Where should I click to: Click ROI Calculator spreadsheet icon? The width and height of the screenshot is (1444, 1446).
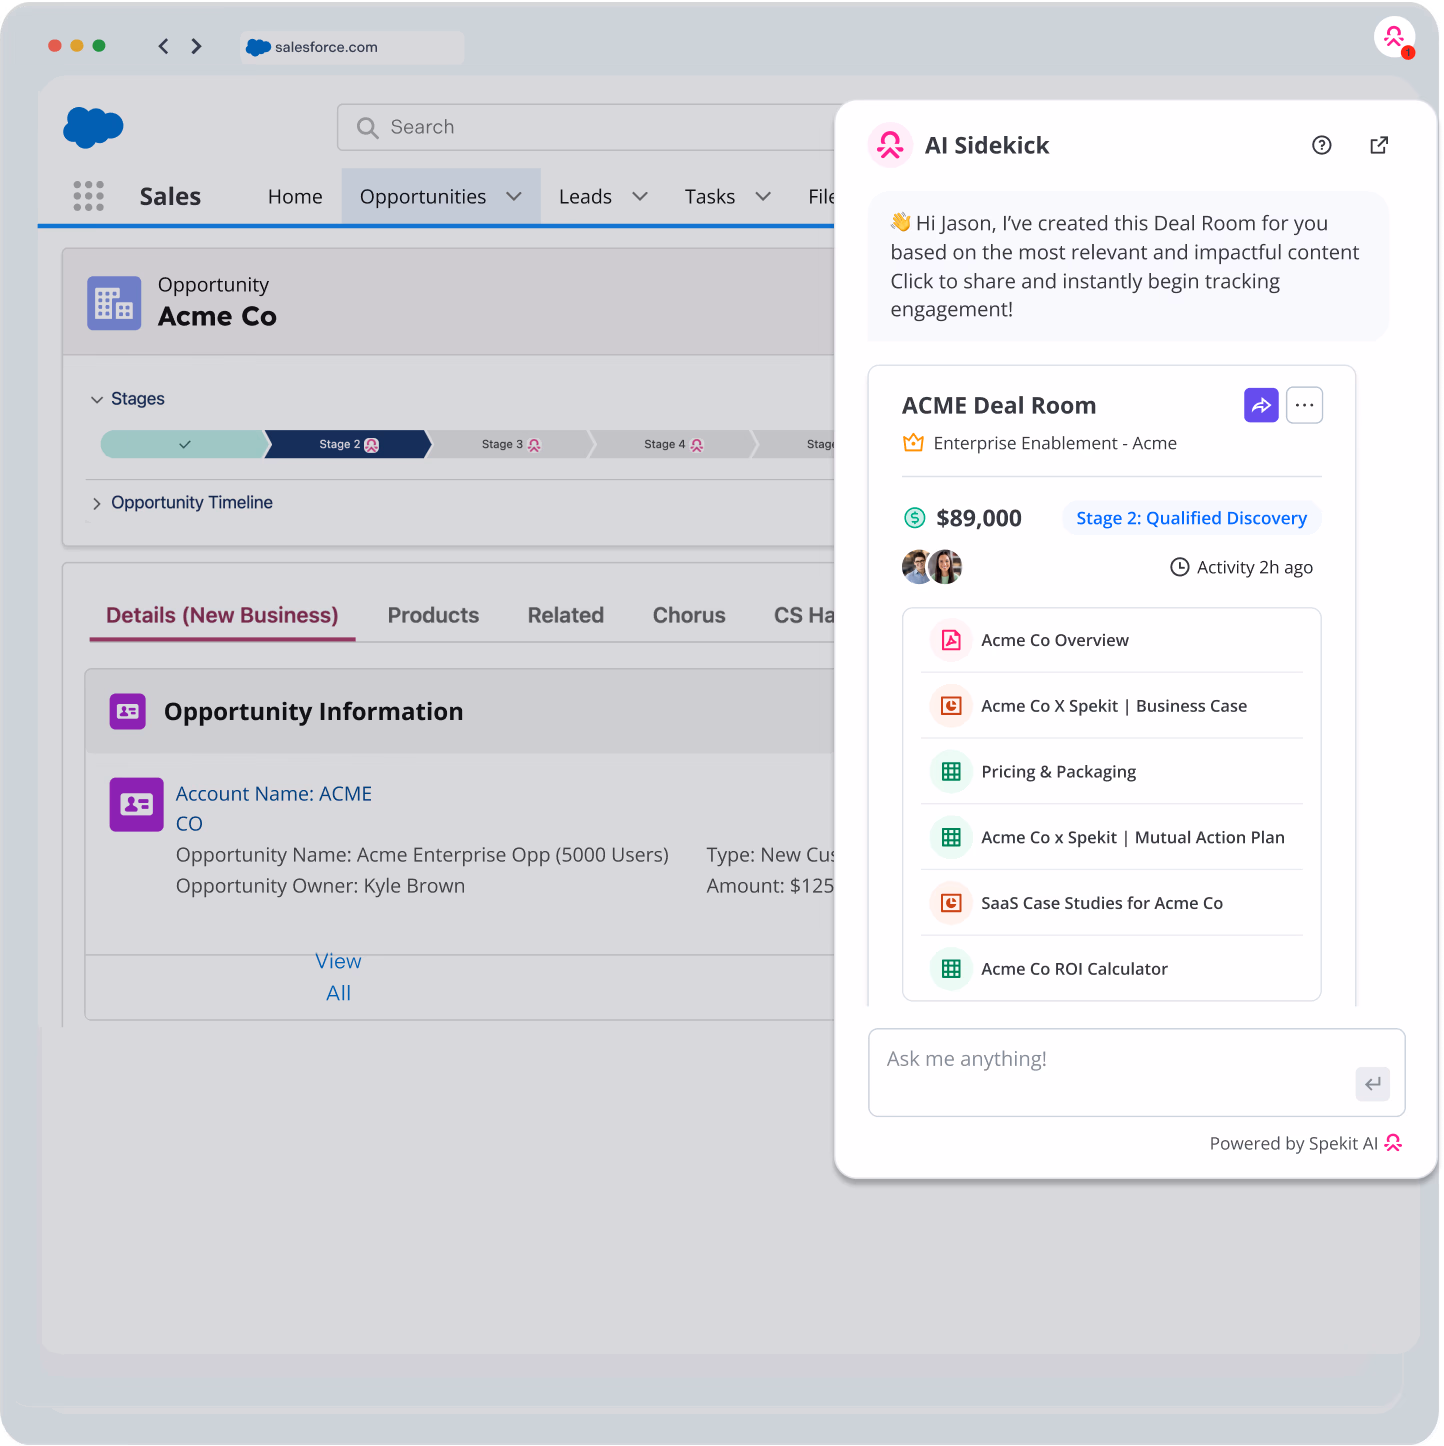click(951, 969)
